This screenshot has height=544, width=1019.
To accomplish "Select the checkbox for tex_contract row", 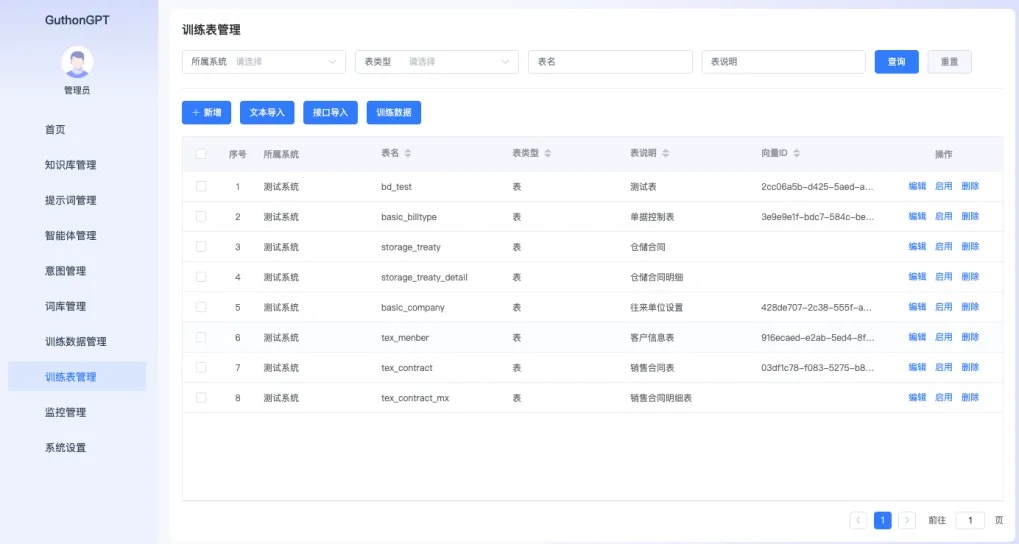I will (x=201, y=367).
